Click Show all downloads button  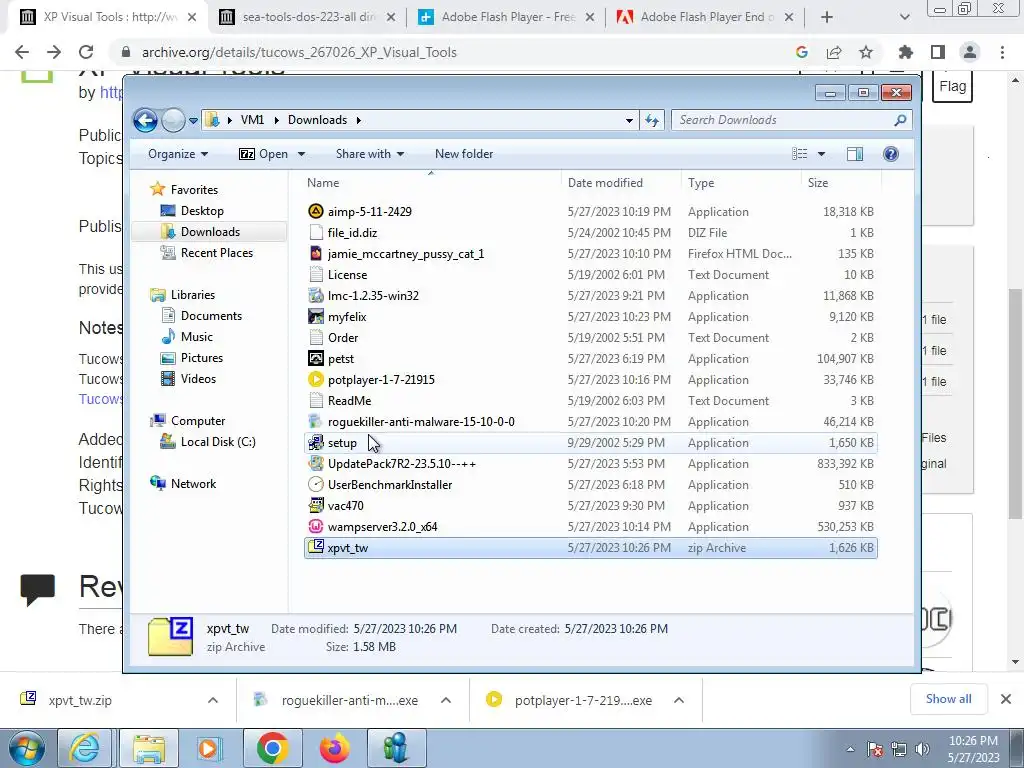pyautogui.click(x=948, y=699)
